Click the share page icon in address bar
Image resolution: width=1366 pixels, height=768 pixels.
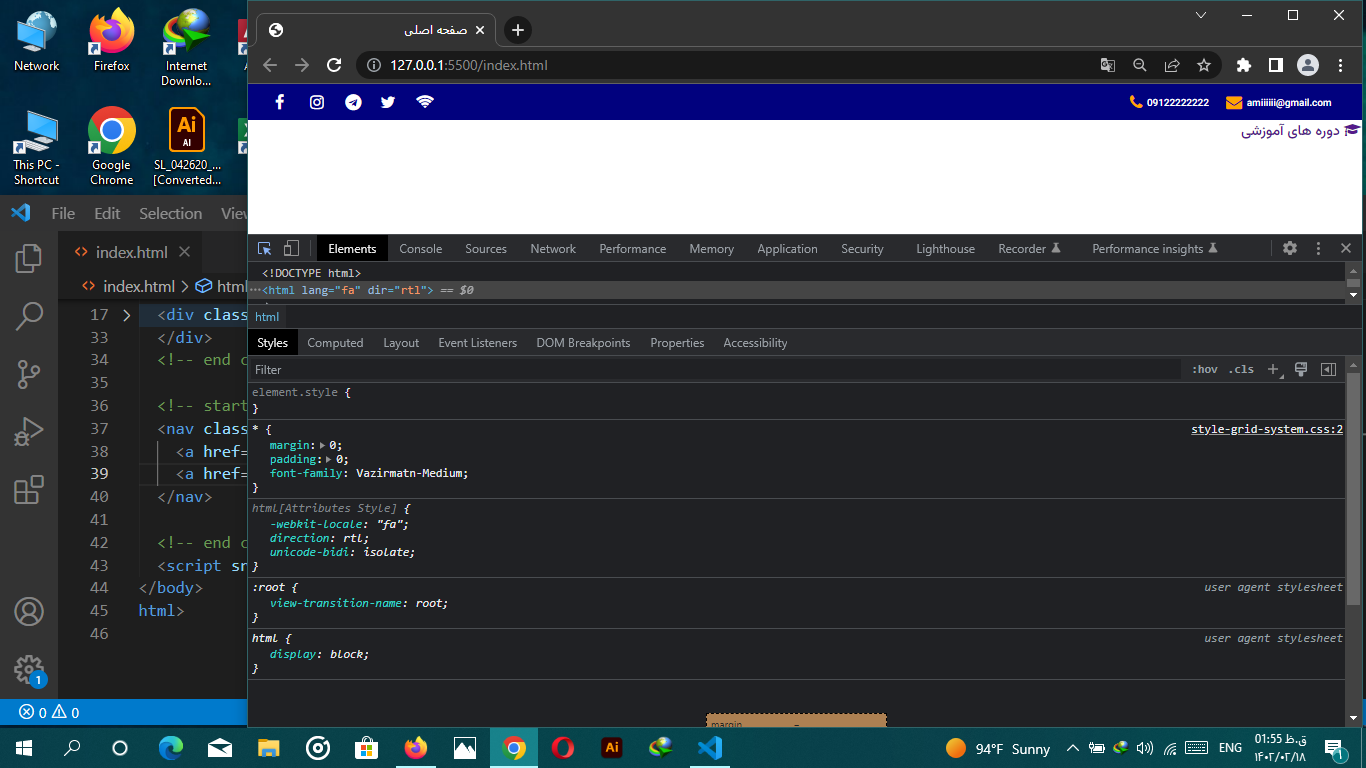(x=1172, y=65)
